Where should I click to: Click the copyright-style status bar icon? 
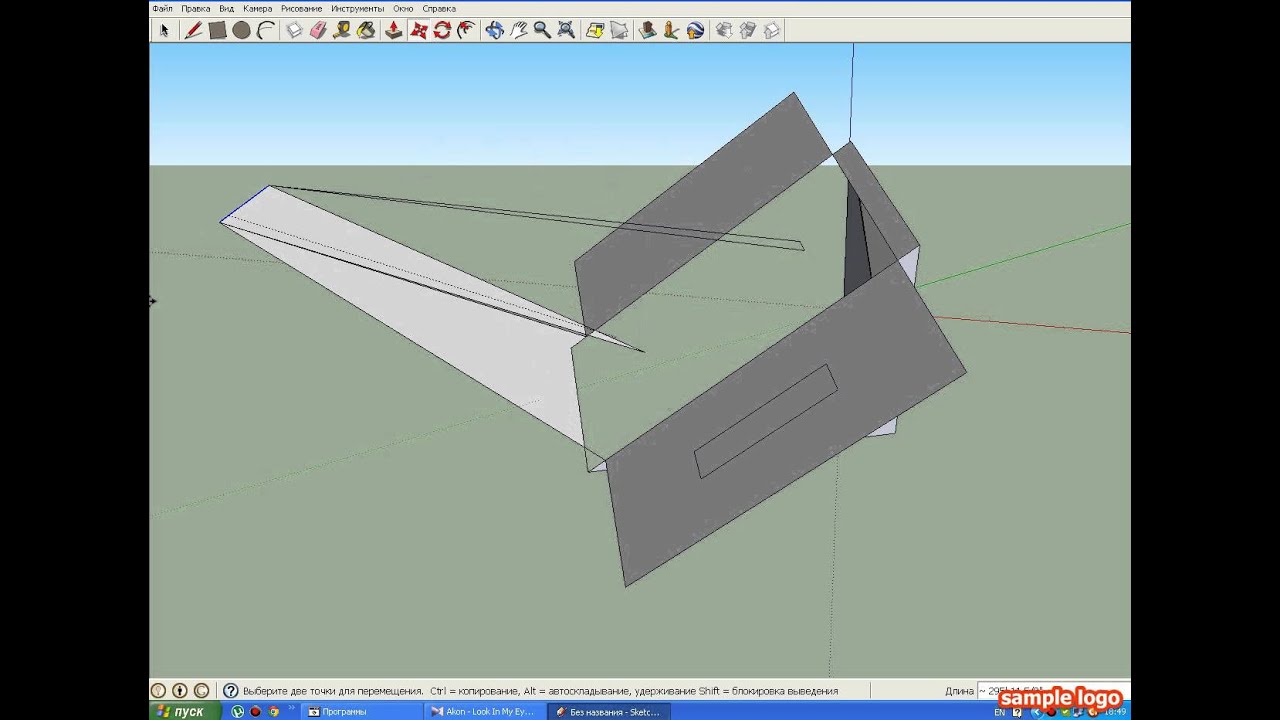click(x=202, y=691)
